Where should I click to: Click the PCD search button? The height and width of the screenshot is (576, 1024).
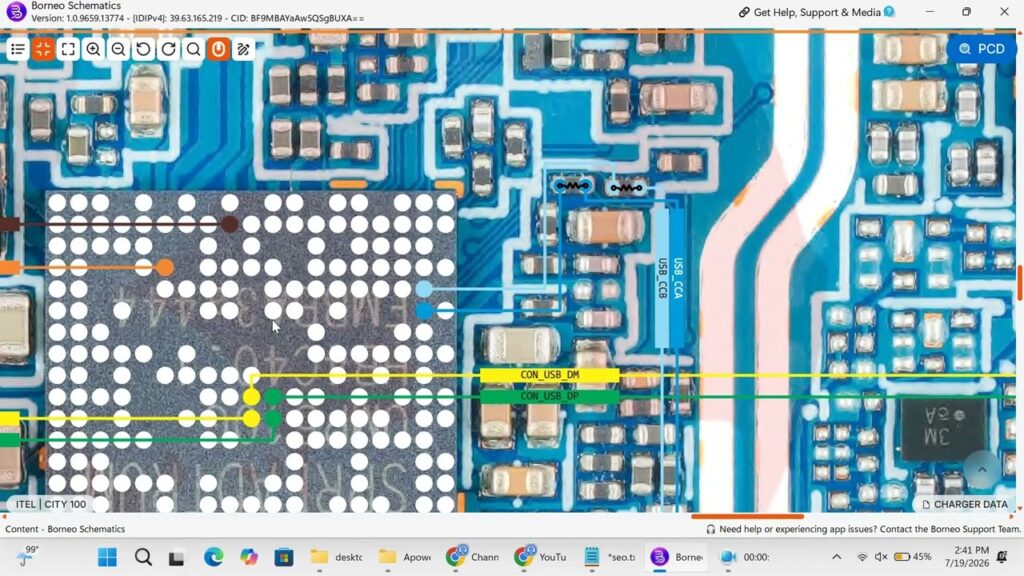[x=982, y=49]
